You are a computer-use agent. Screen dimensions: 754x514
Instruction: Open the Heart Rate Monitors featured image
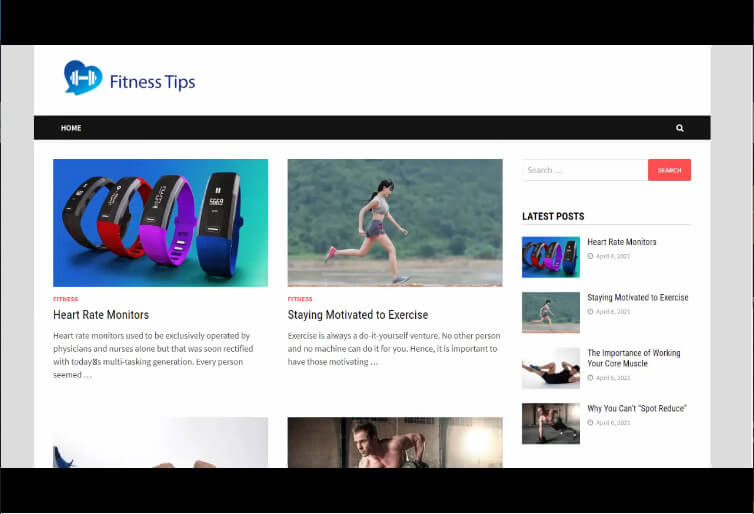click(x=161, y=223)
